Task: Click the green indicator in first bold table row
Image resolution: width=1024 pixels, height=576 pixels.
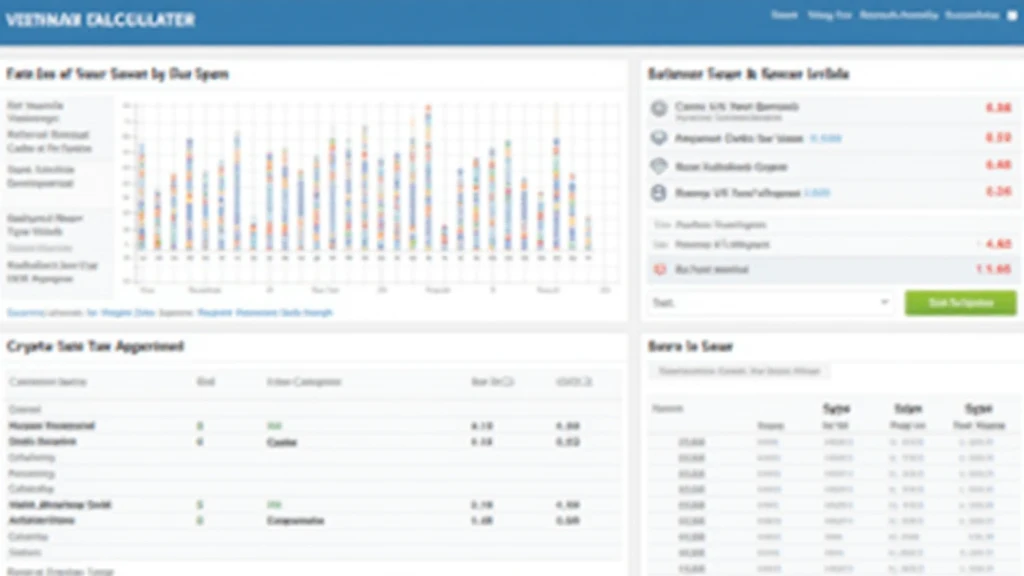Action: tap(200, 425)
